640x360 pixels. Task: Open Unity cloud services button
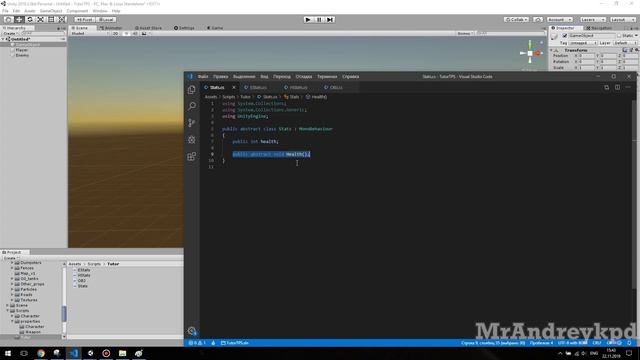[x=538, y=20]
